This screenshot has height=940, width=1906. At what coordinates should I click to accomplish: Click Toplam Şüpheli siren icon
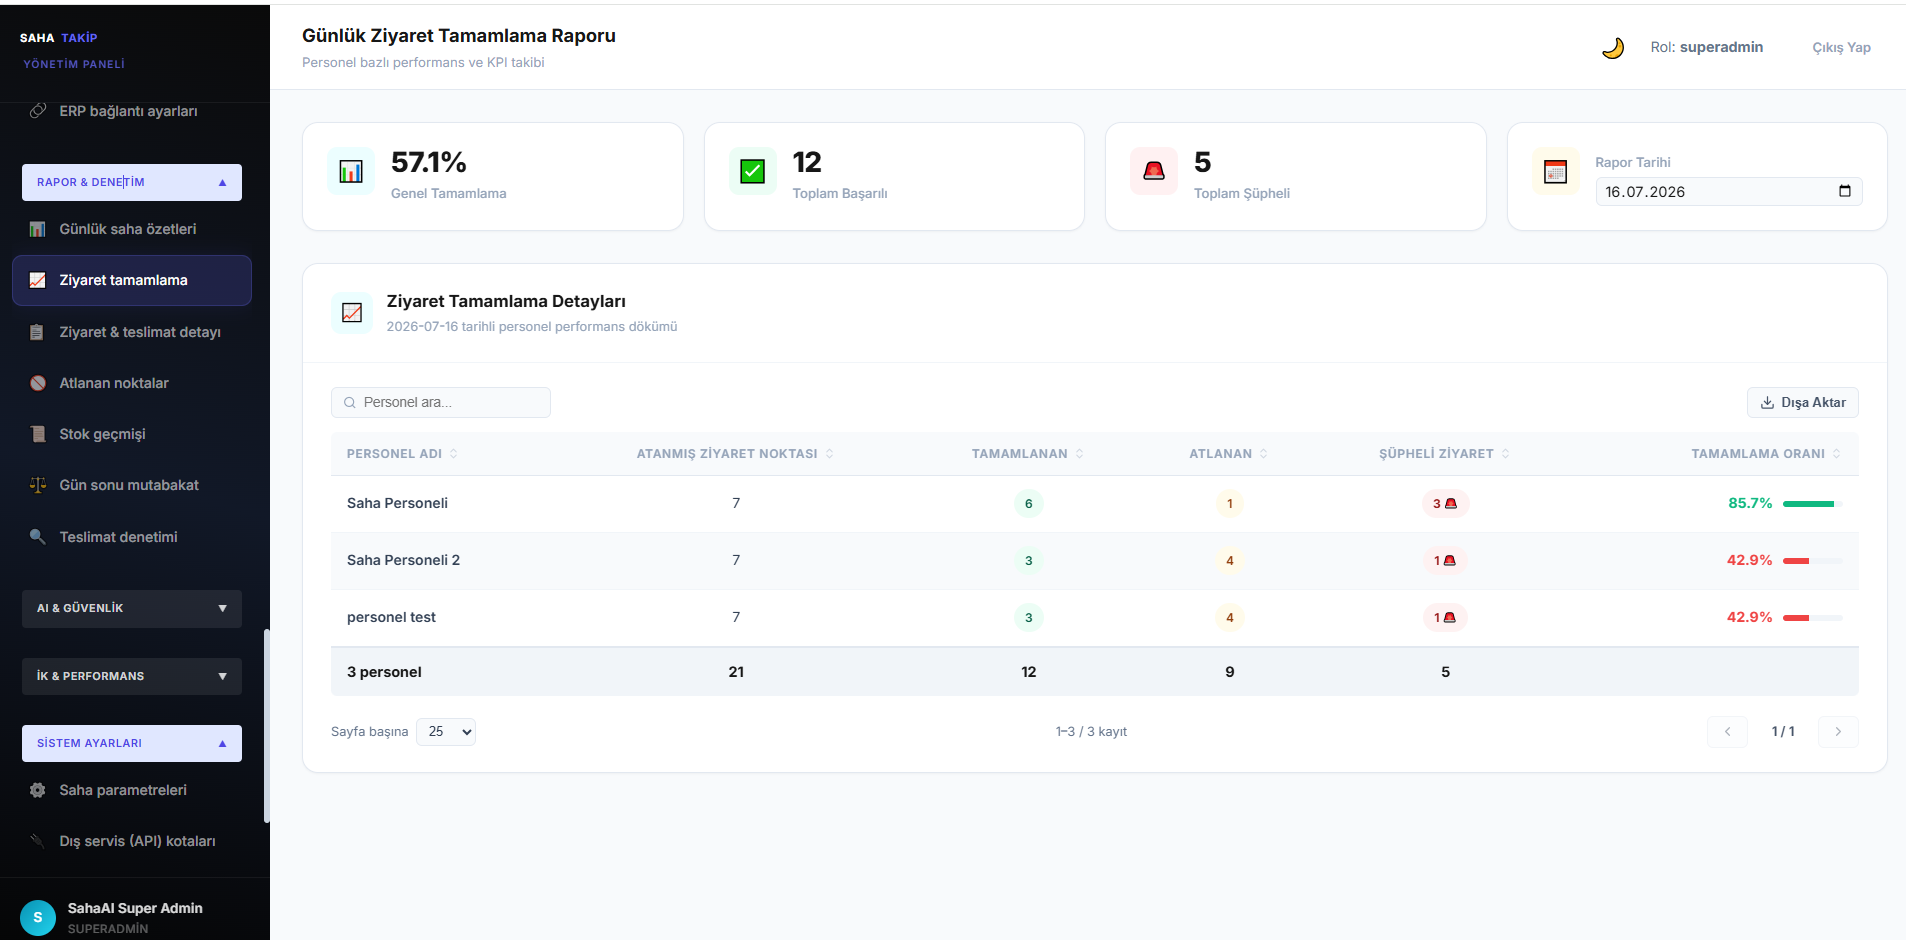[x=1154, y=172]
